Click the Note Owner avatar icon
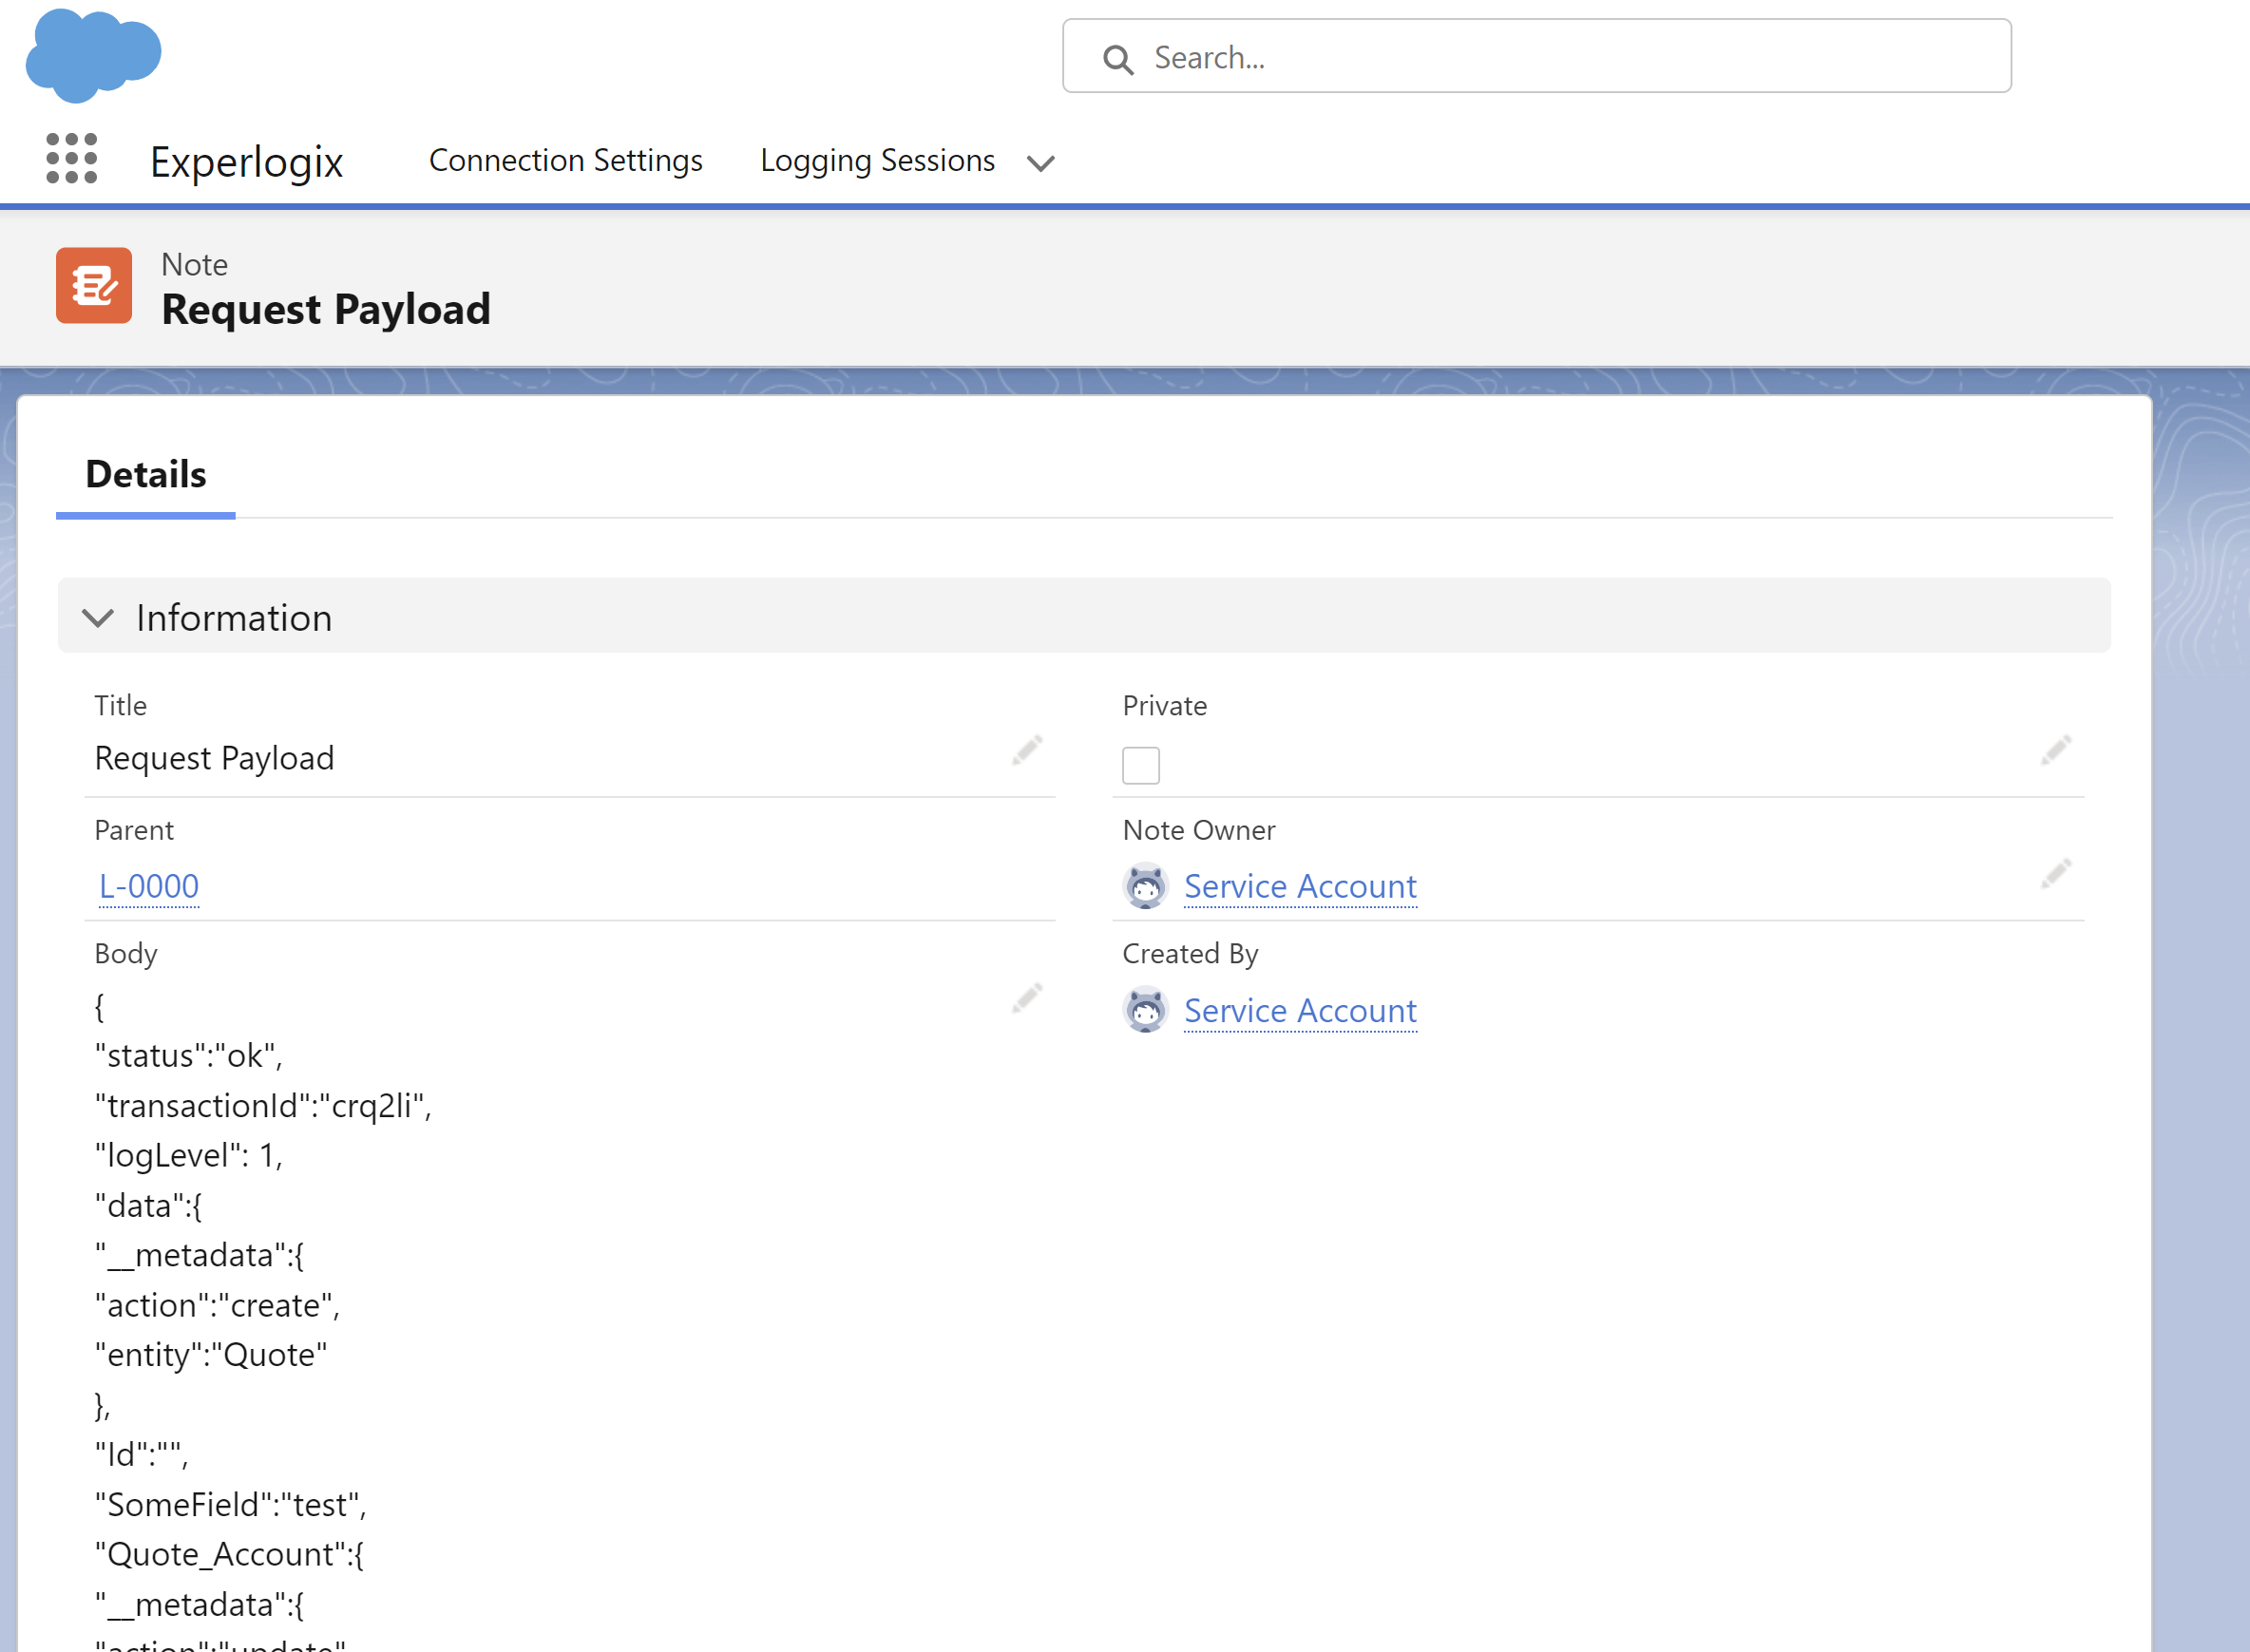The image size is (2250, 1652). 1146,886
